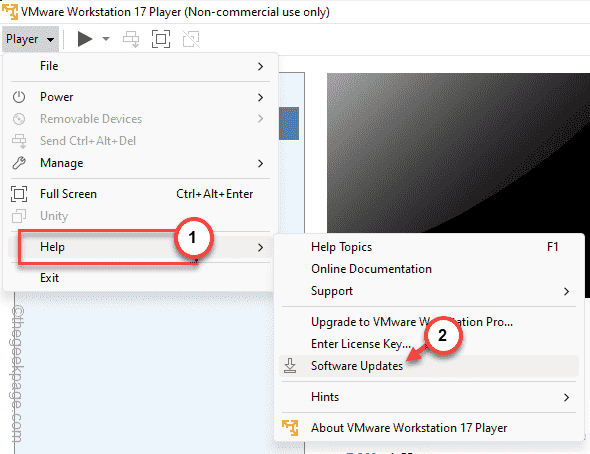Click the Manage wrench icon
The image size is (590, 454).
coord(19,163)
